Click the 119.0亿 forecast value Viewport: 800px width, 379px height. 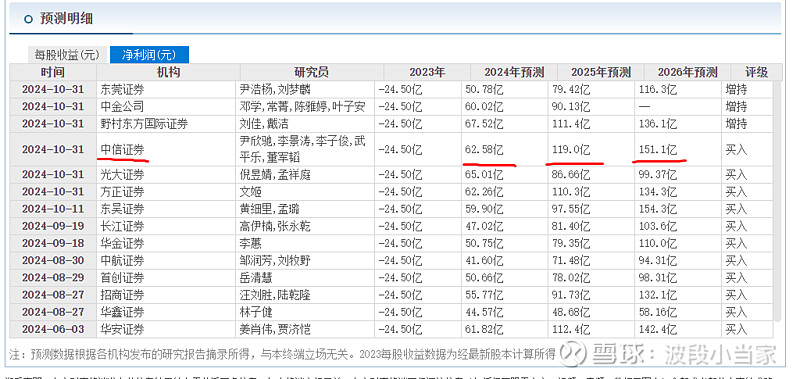click(x=570, y=149)
